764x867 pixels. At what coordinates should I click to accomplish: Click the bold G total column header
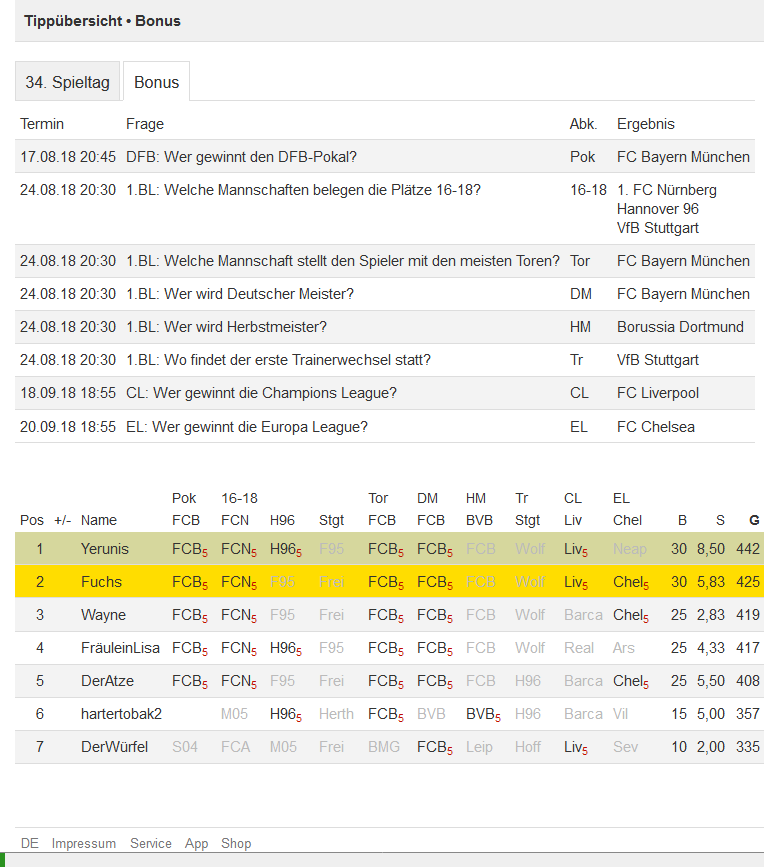pos(754,520)
